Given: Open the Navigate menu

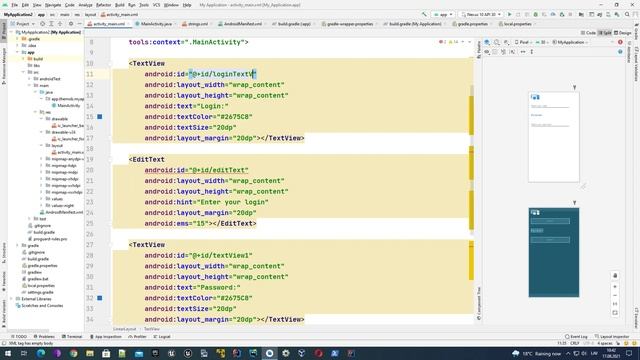Looking at the screenshot, I should [53, 5].
